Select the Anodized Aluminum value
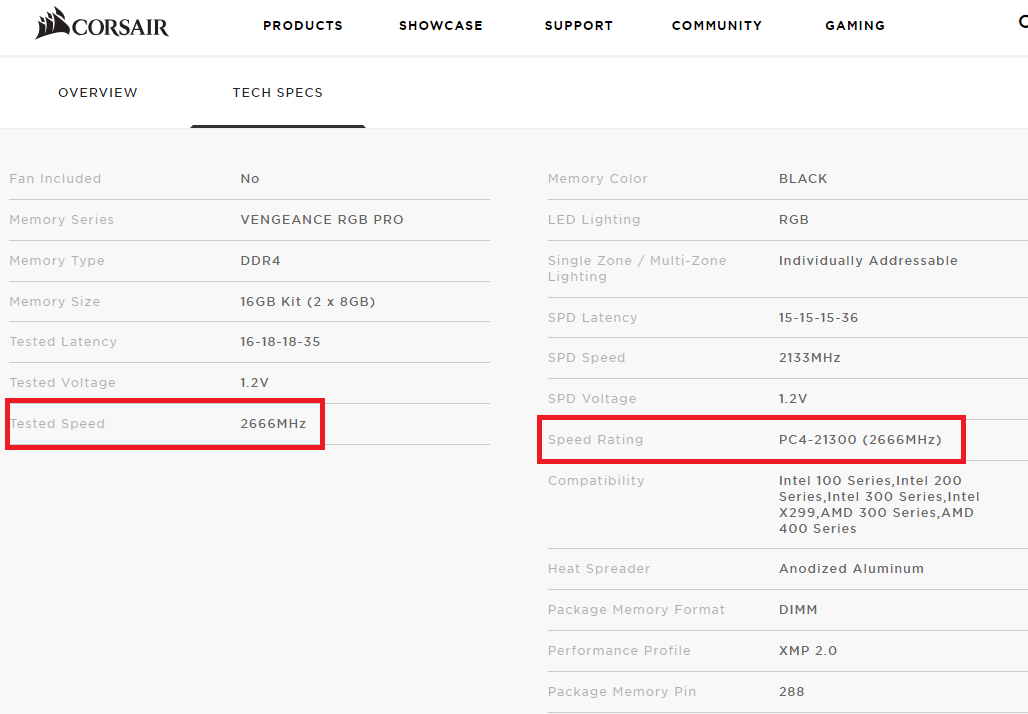The width and height of the screenshot is (1028, 714). pos(851,568)
